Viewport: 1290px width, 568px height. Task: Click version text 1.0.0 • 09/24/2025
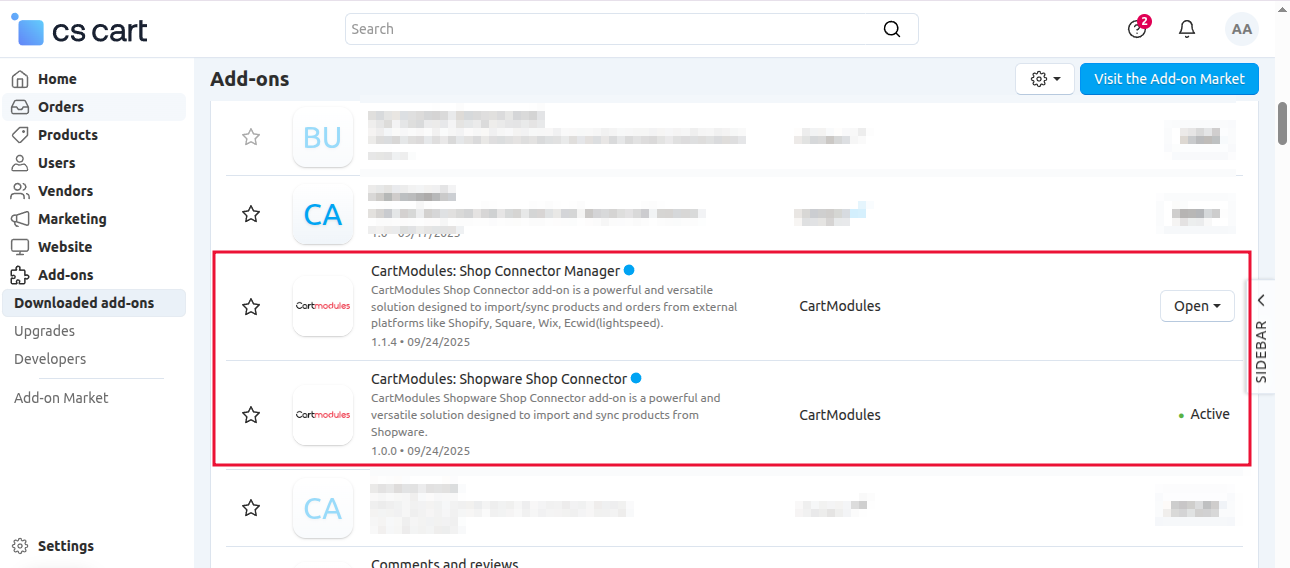[420, 451]
